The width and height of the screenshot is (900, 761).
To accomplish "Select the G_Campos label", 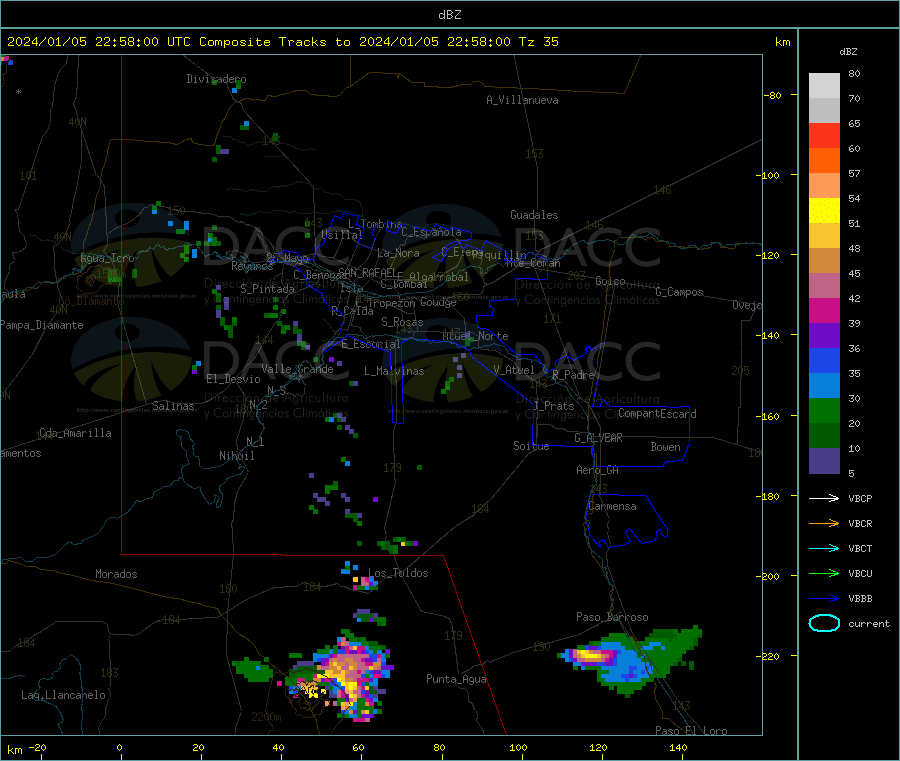I will coord(679,292).
